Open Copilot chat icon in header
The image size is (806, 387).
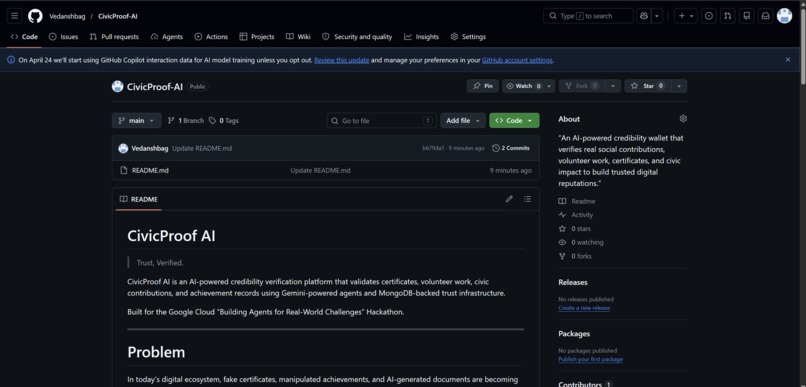tap(644, 16)
